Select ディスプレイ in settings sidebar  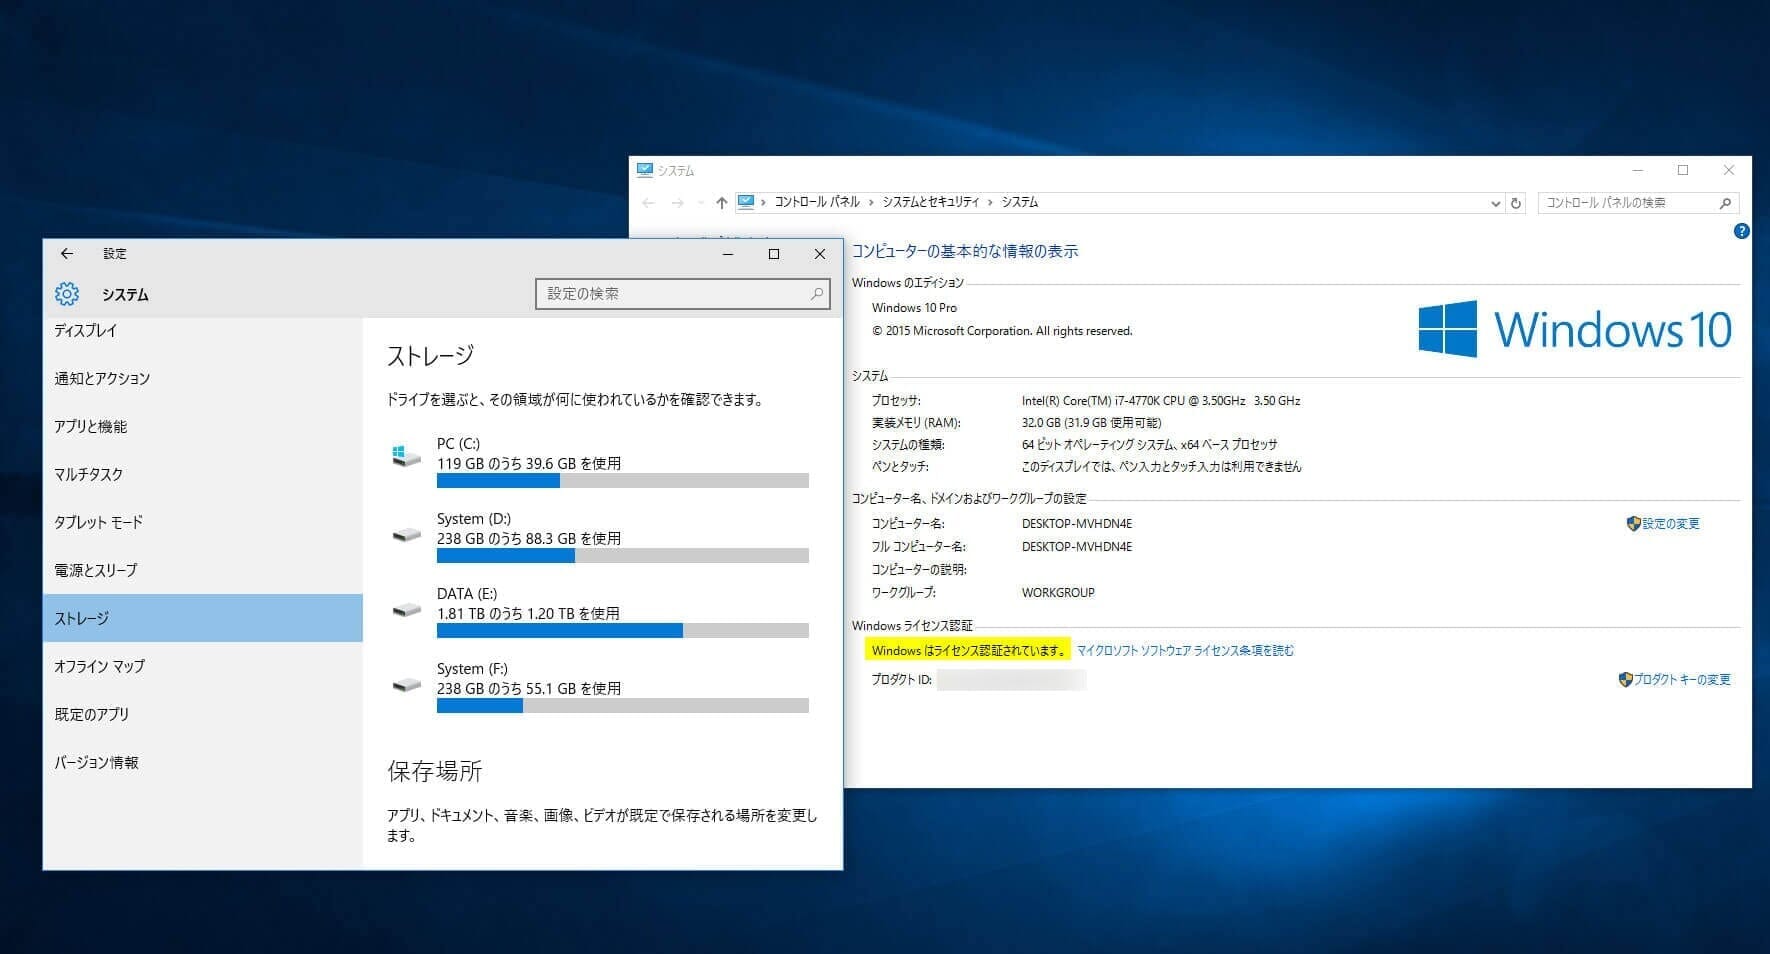[x=86, y=331]
